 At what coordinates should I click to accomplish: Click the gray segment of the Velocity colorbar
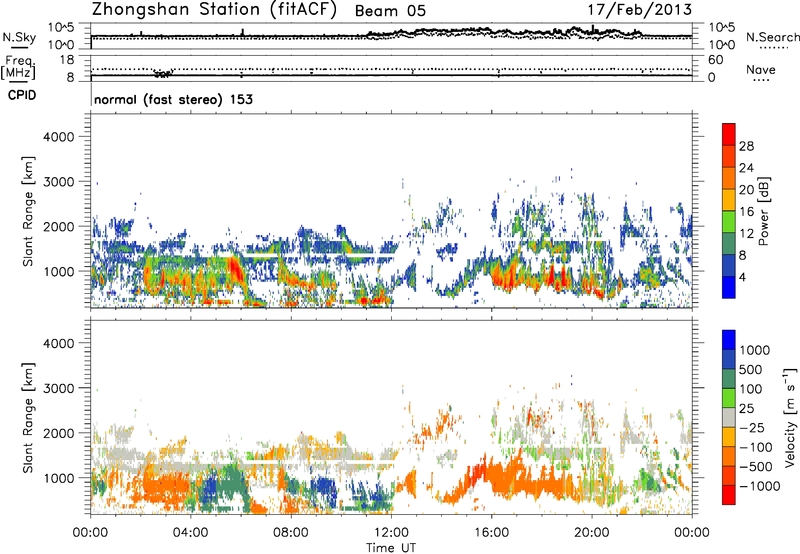(x=729, y=417)
